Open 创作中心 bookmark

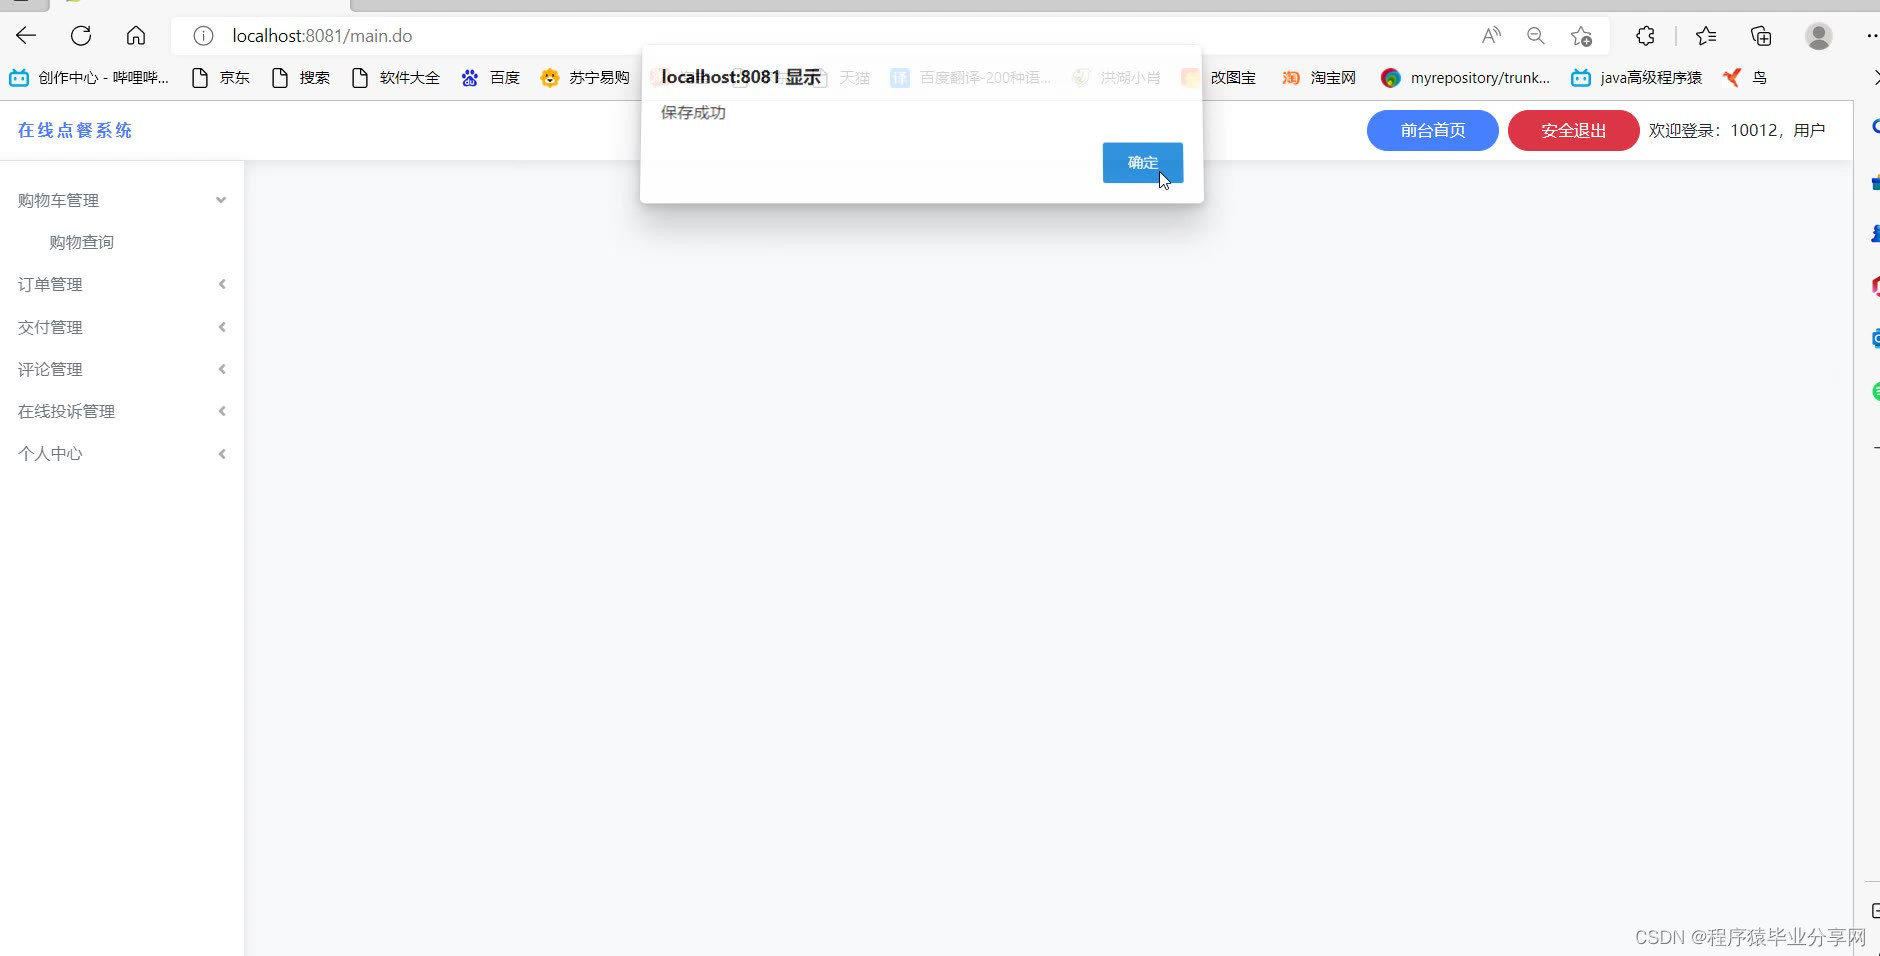tap(89, 77)
